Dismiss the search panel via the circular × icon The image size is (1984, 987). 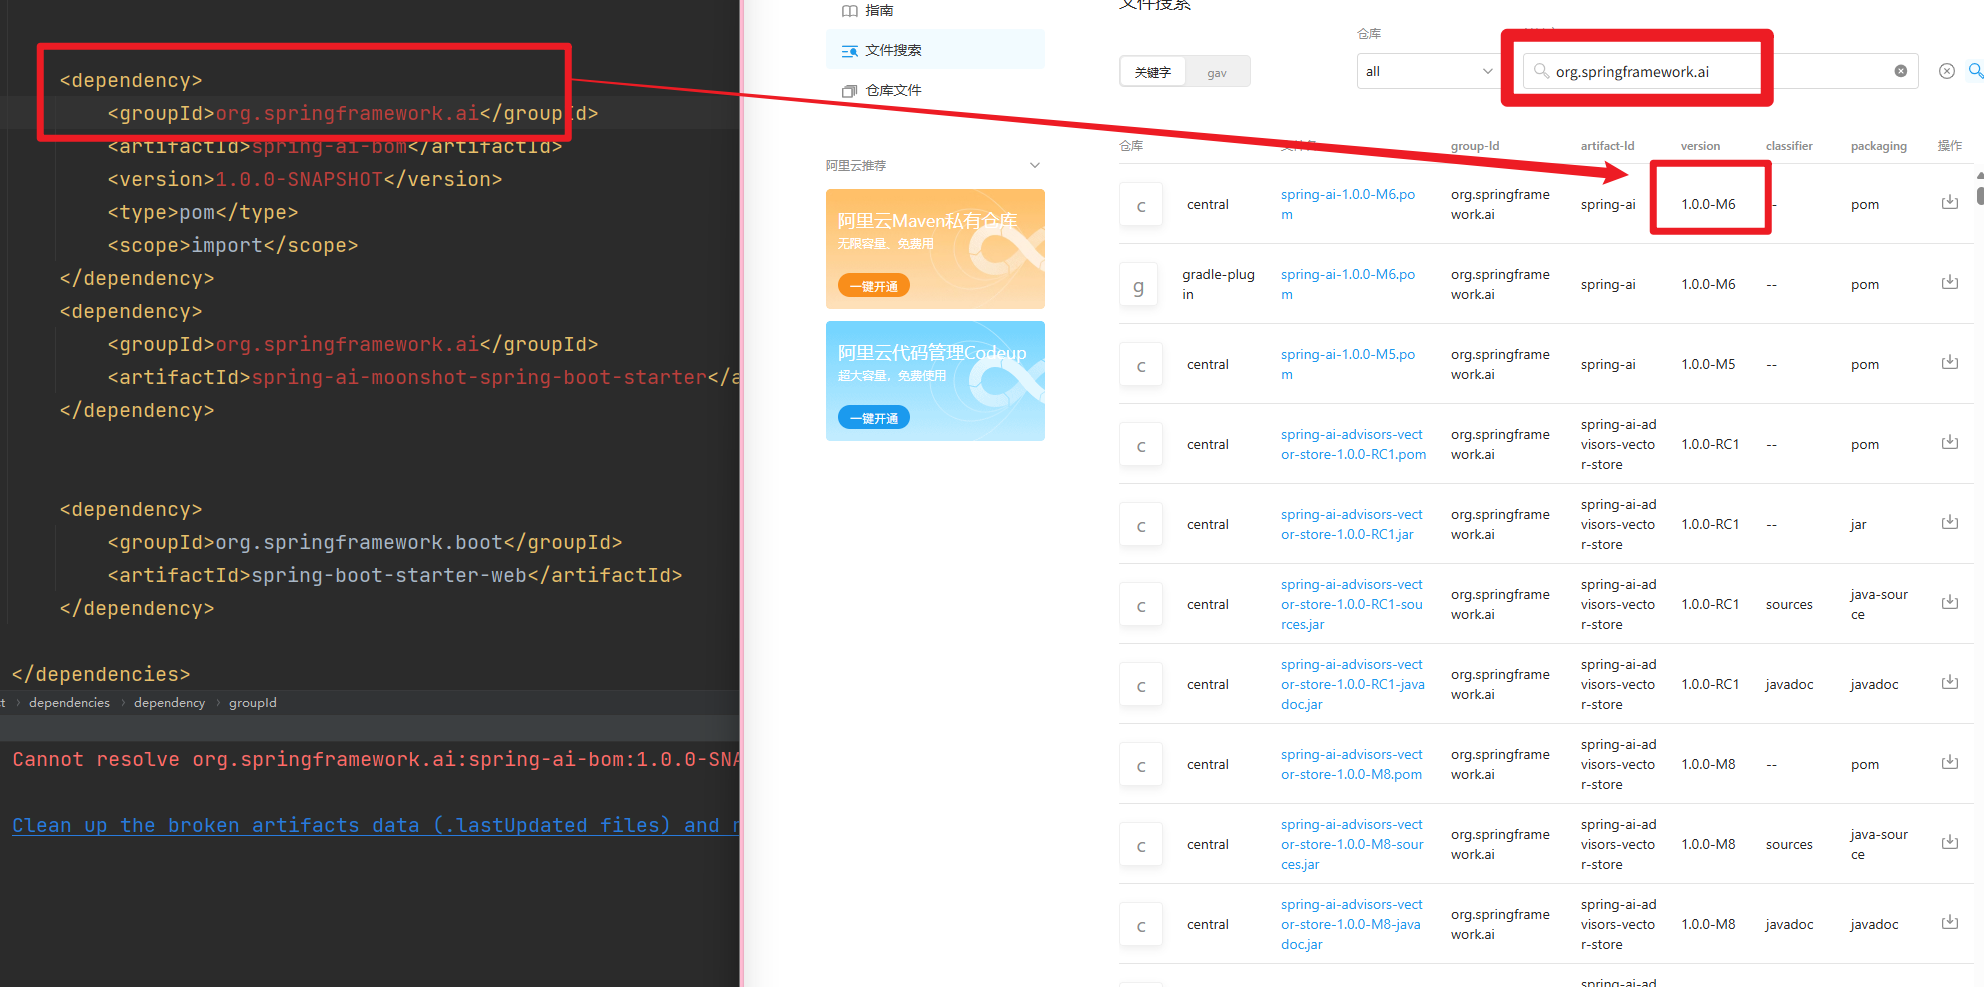point(1946,70)
